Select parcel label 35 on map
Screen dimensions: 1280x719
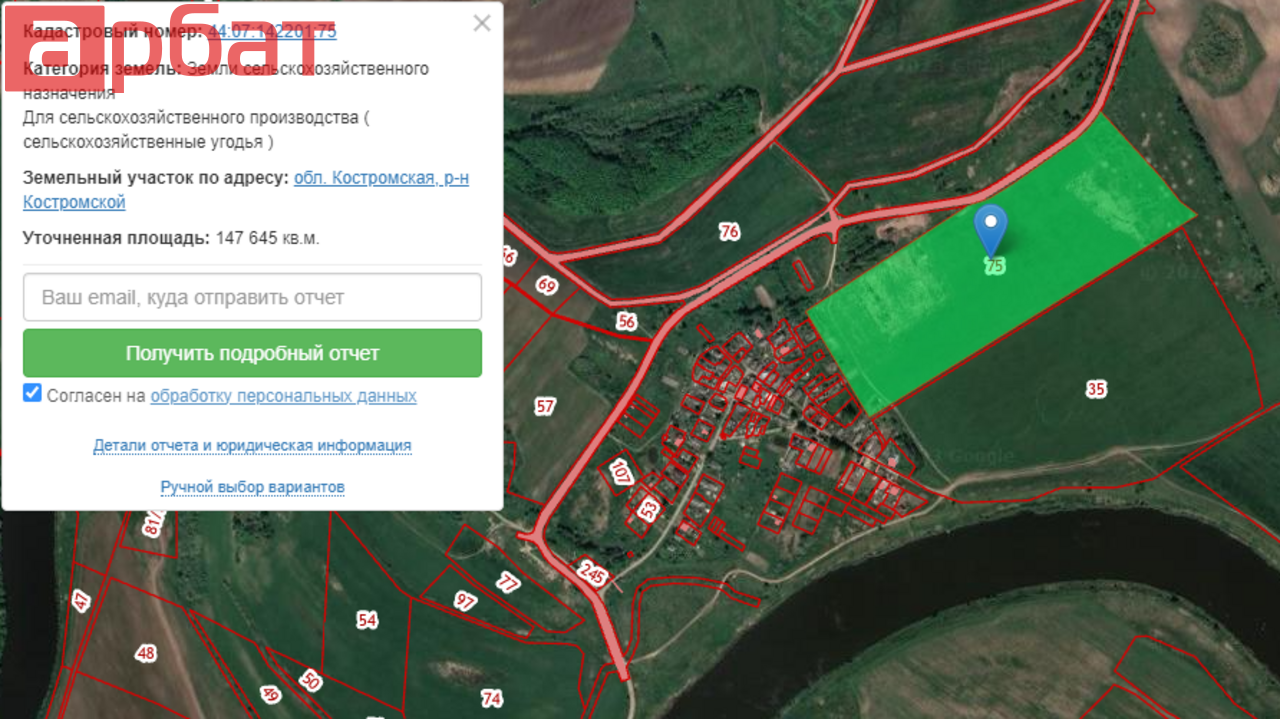pos(1096,389)
